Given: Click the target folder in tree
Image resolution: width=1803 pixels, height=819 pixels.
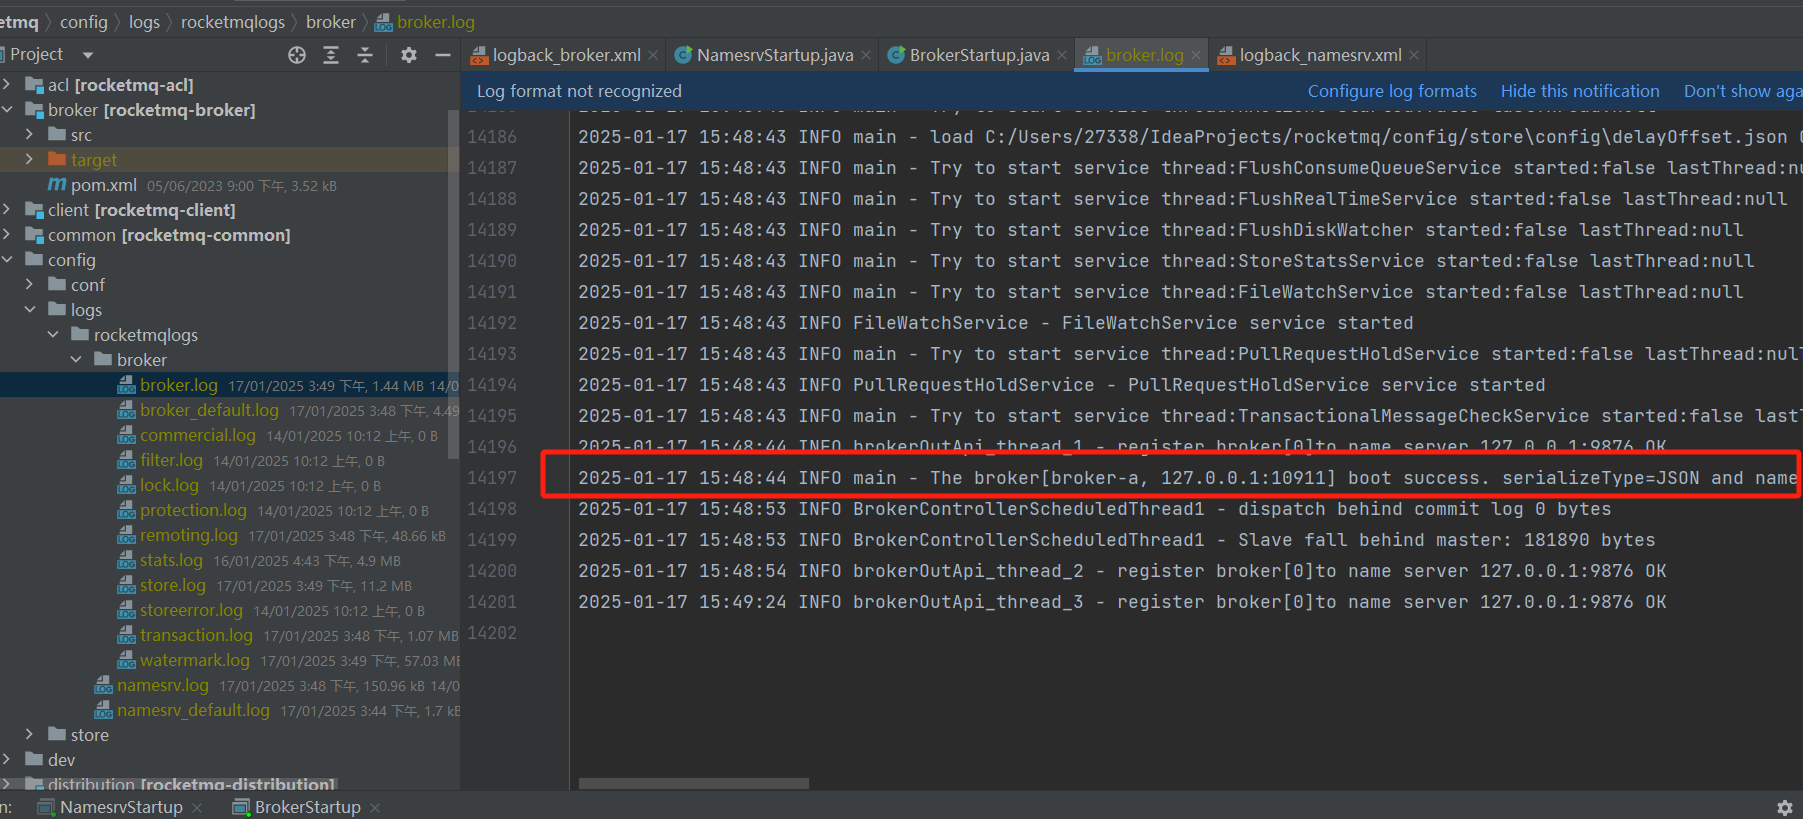Looking at the screenshot, I should tap(93, 160).
